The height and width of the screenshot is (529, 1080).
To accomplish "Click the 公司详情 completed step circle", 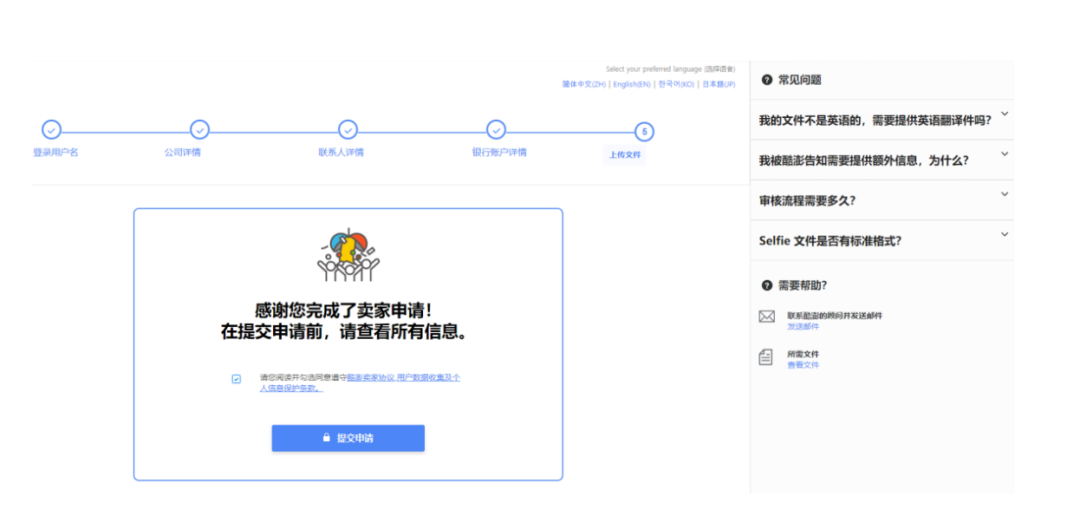I will (199, 130).
